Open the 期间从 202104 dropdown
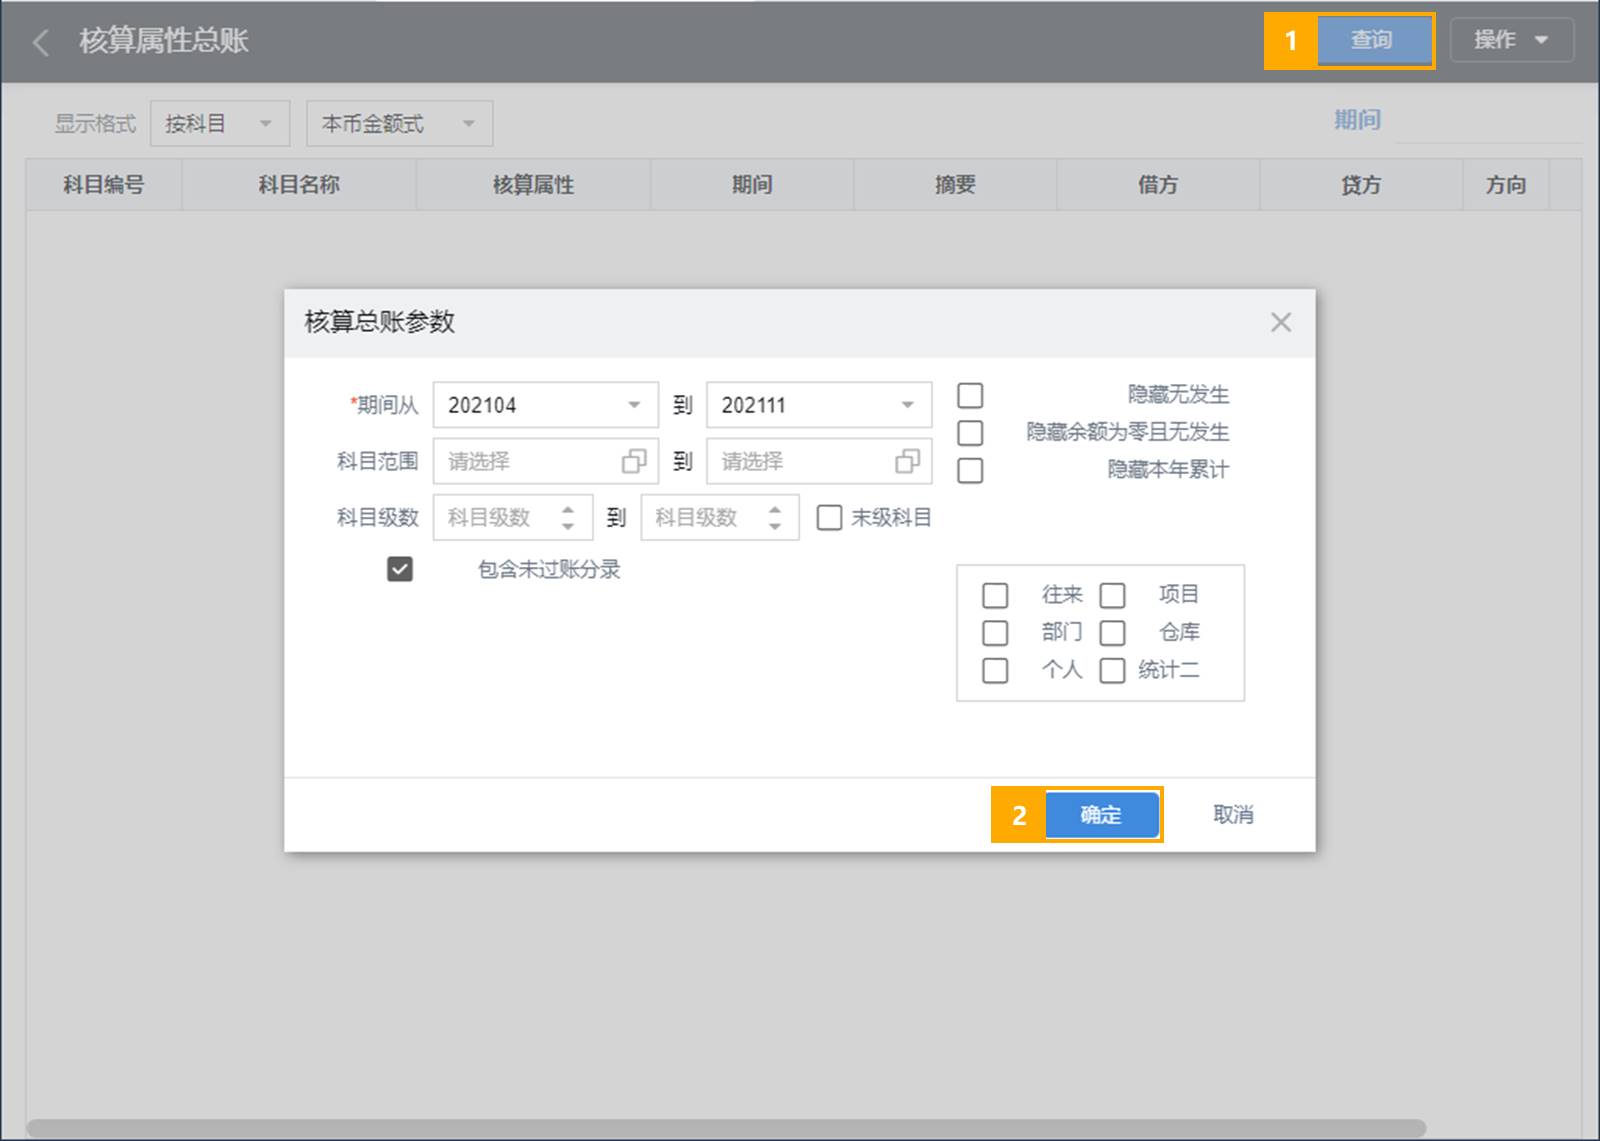 point(546,405)
